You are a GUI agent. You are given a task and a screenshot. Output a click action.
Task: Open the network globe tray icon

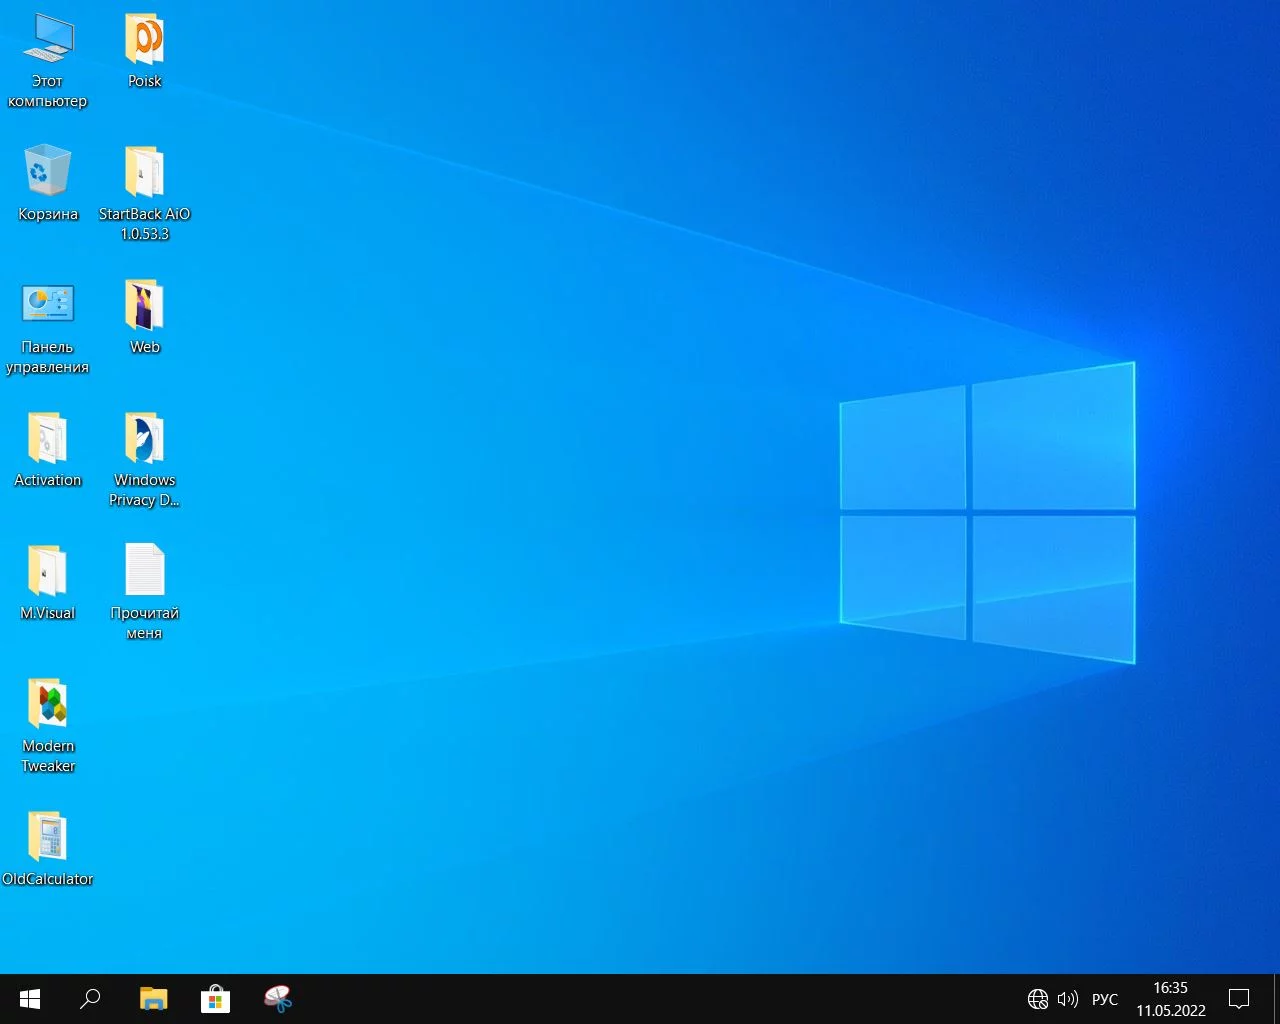click(1038, 998)
